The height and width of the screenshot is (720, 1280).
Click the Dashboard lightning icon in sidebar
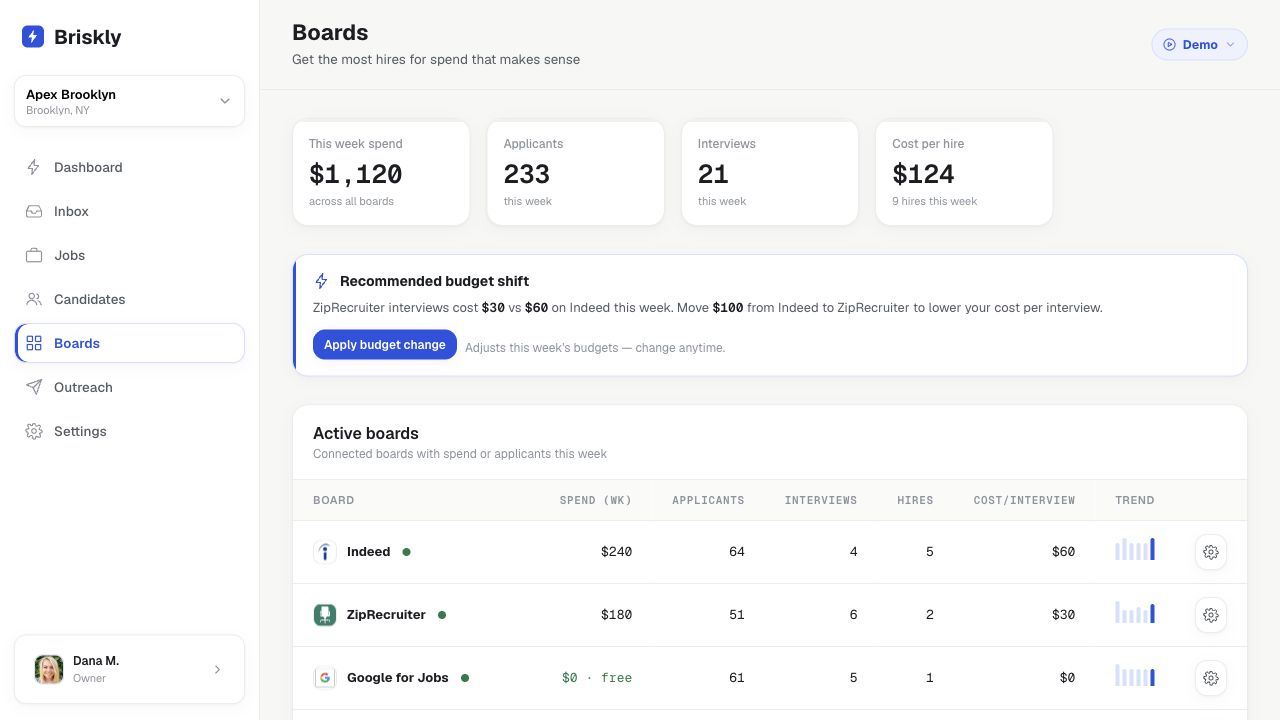point(34,167)
